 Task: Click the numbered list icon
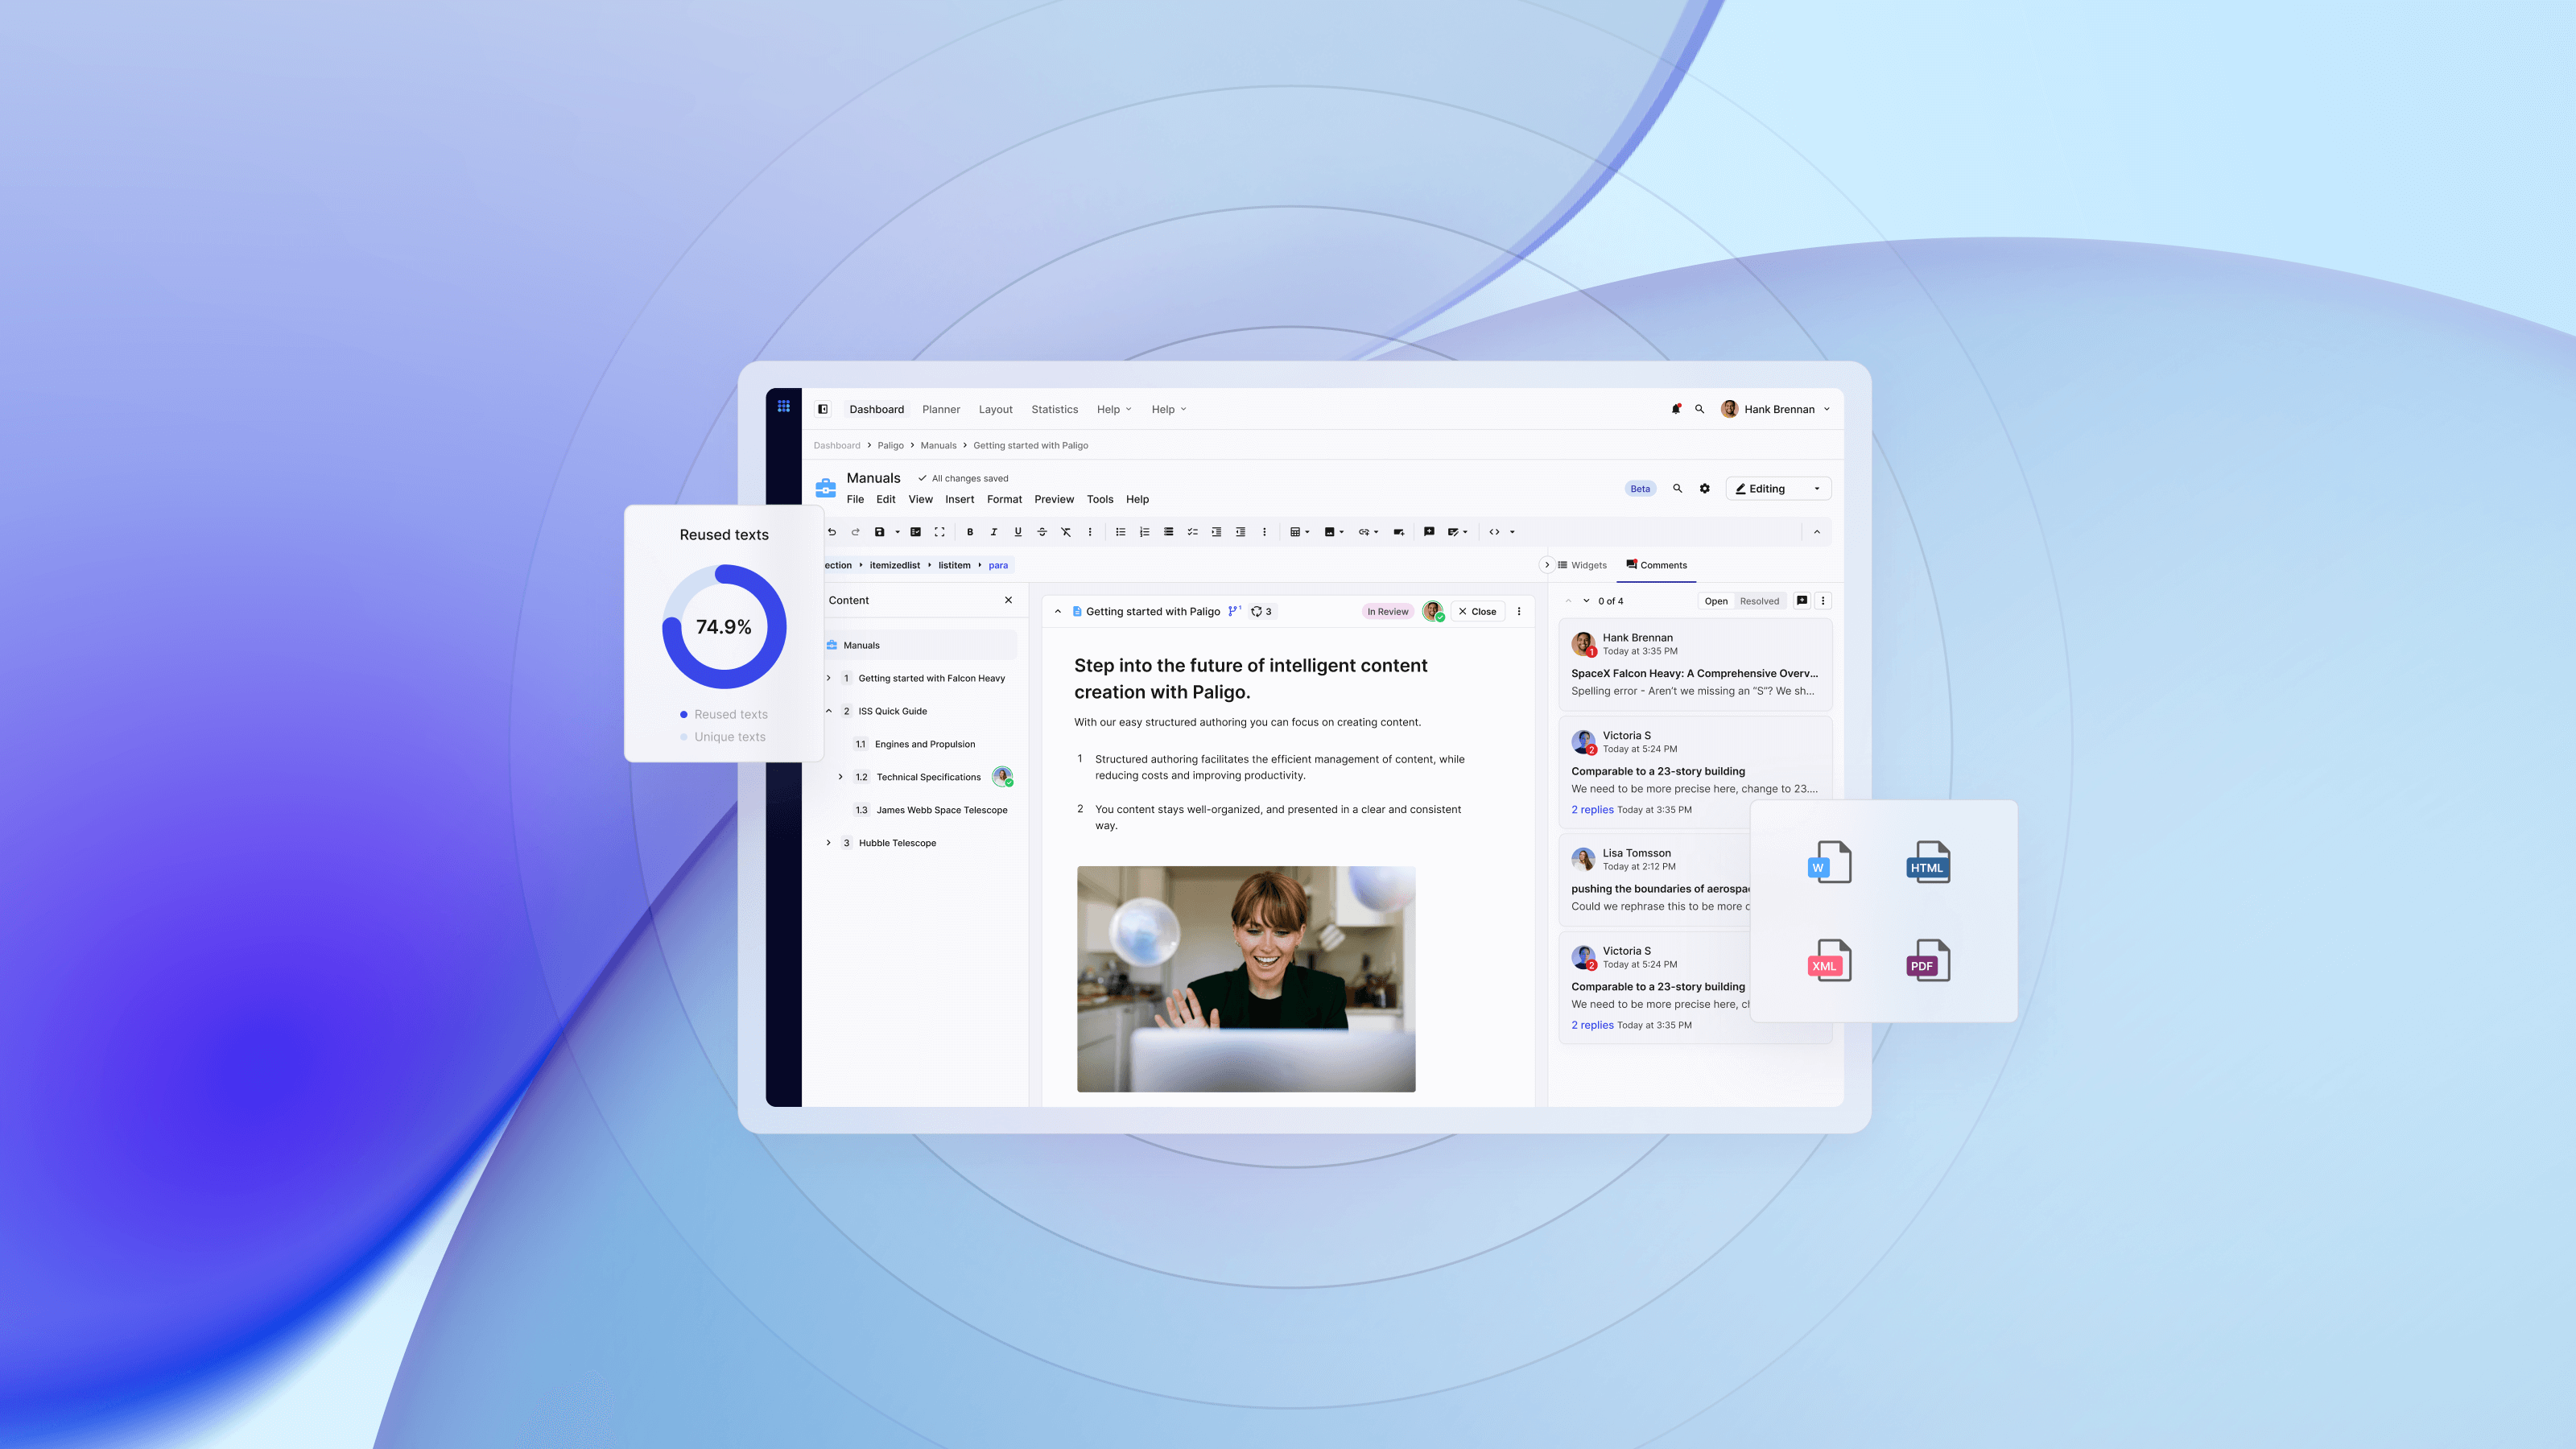tap(1144, 532)
